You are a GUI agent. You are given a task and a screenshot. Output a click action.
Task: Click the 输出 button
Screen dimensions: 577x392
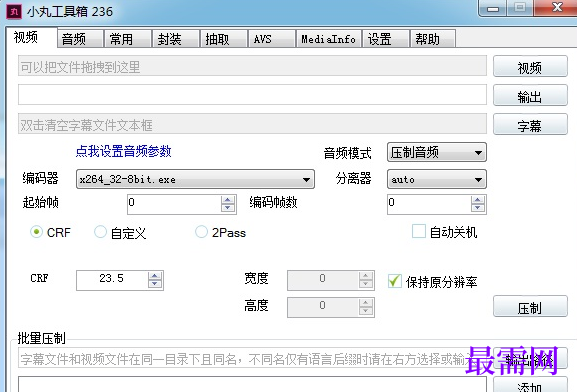click(530, 95)
